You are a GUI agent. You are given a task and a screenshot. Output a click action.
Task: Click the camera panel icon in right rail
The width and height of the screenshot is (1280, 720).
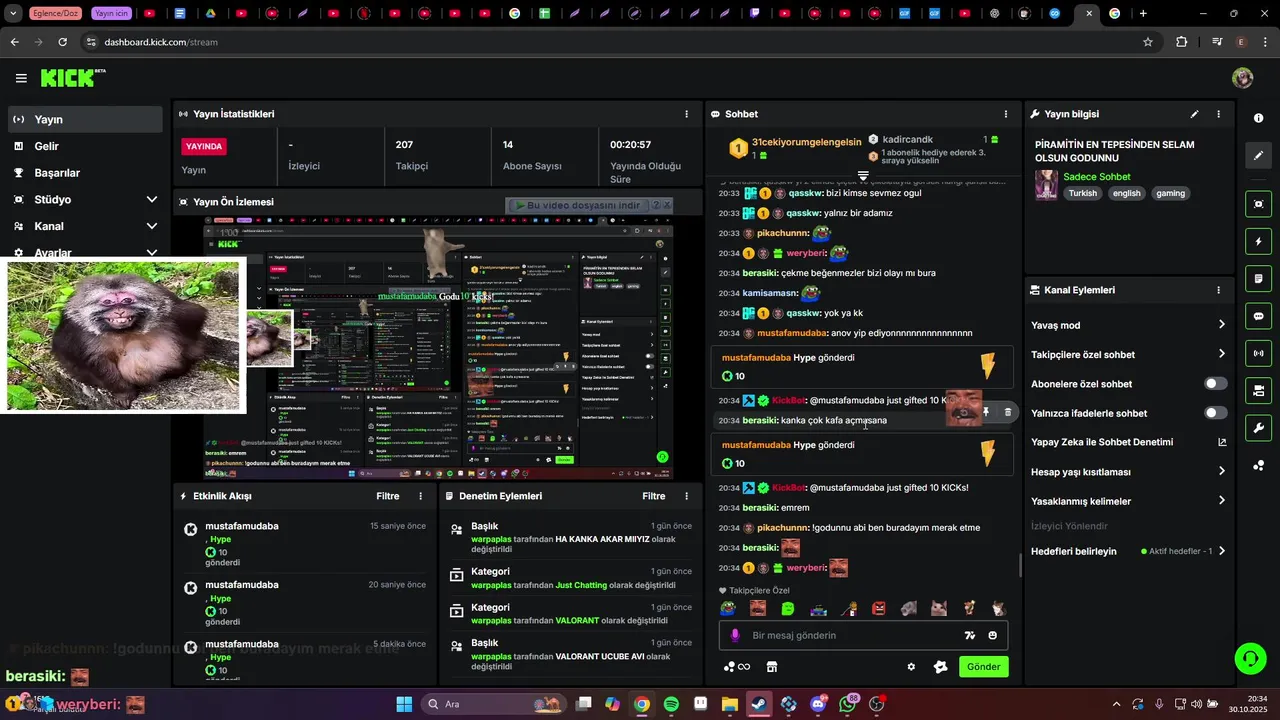pos(1258,390)
